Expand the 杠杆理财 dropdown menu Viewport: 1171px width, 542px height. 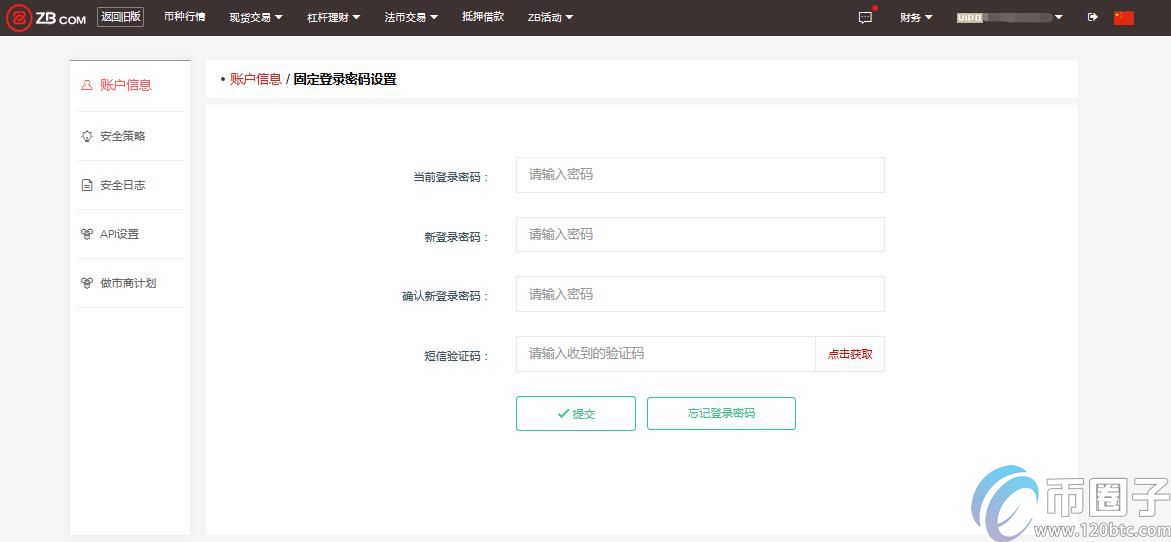click(x=333, y=17)
